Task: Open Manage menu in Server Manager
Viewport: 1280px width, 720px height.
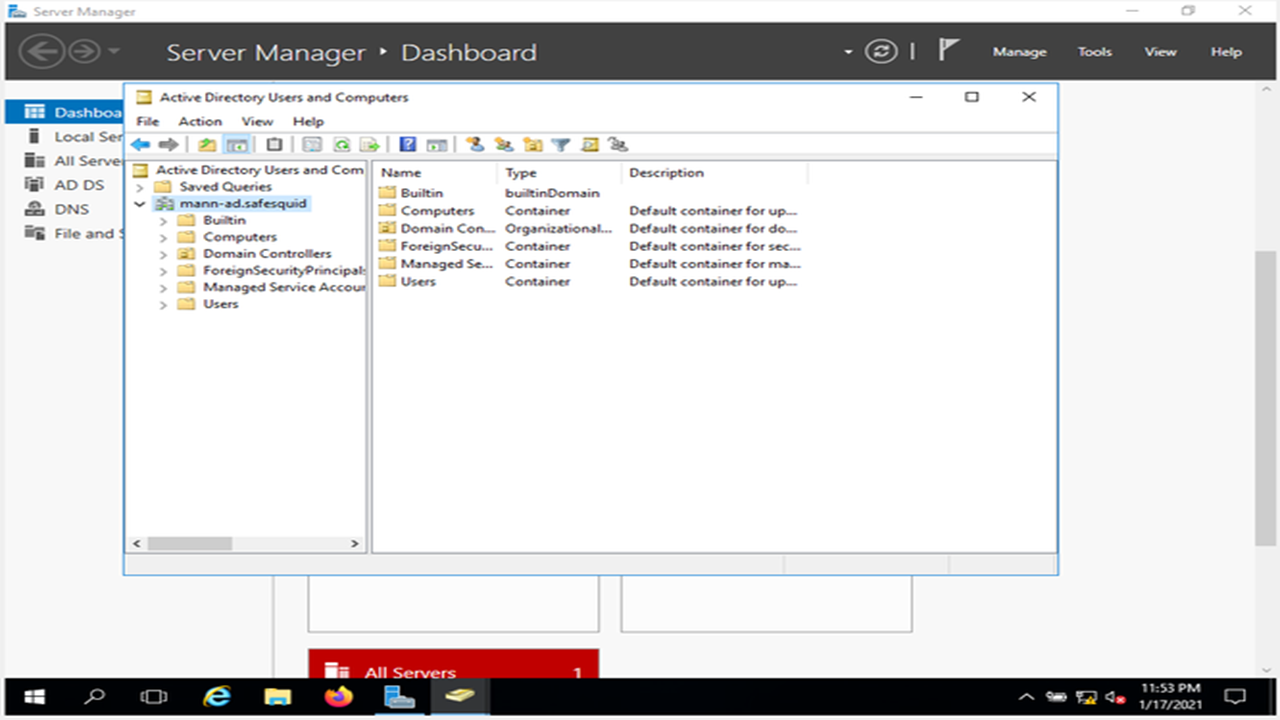Action: pyautogui.click(x=1019, y=52)
